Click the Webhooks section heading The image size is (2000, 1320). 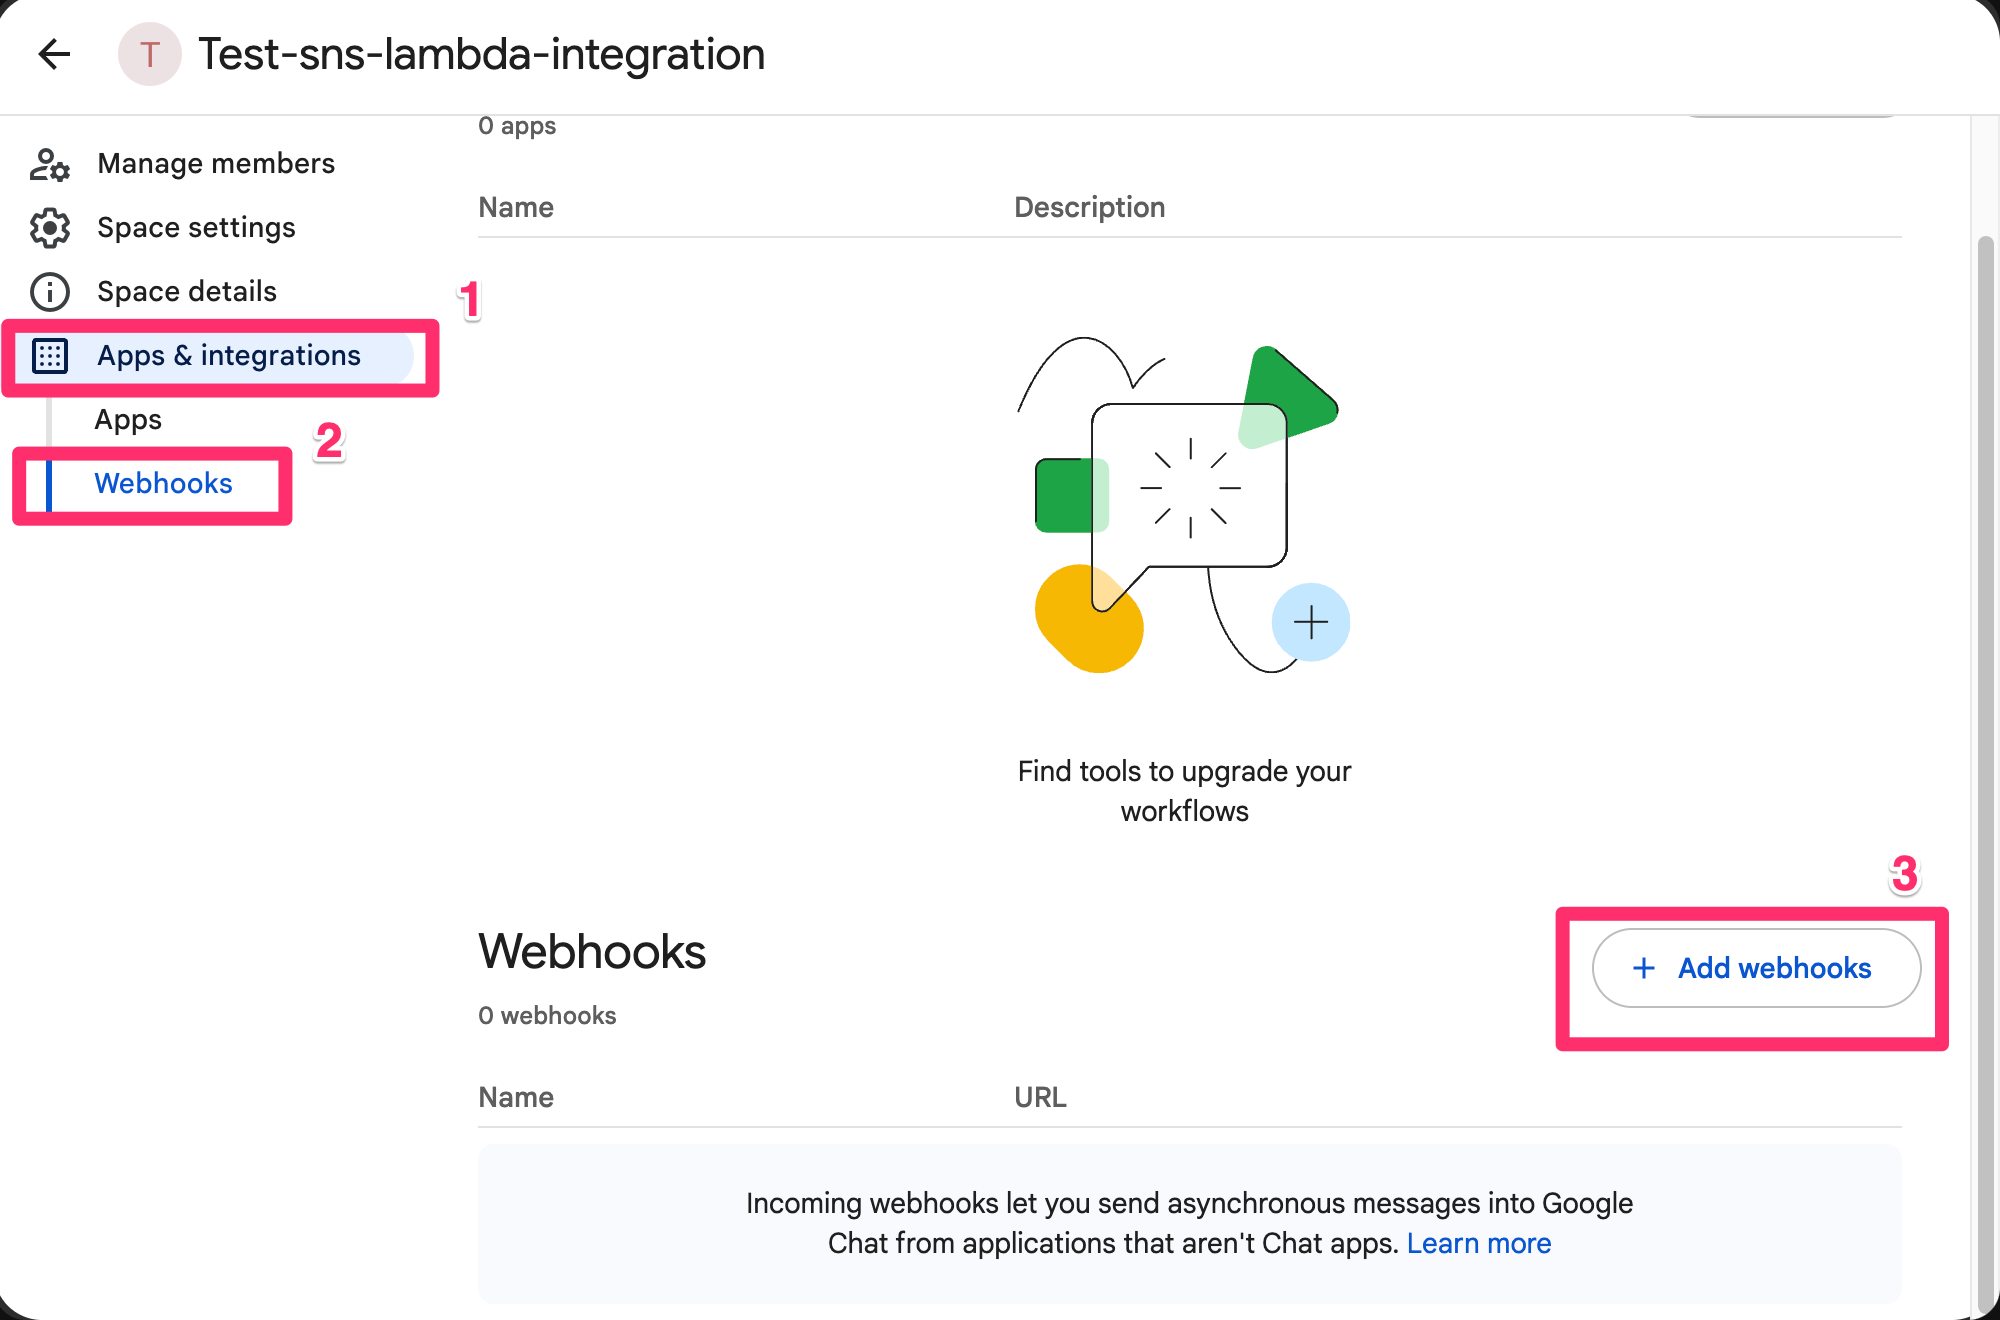[x=592, y=951]
